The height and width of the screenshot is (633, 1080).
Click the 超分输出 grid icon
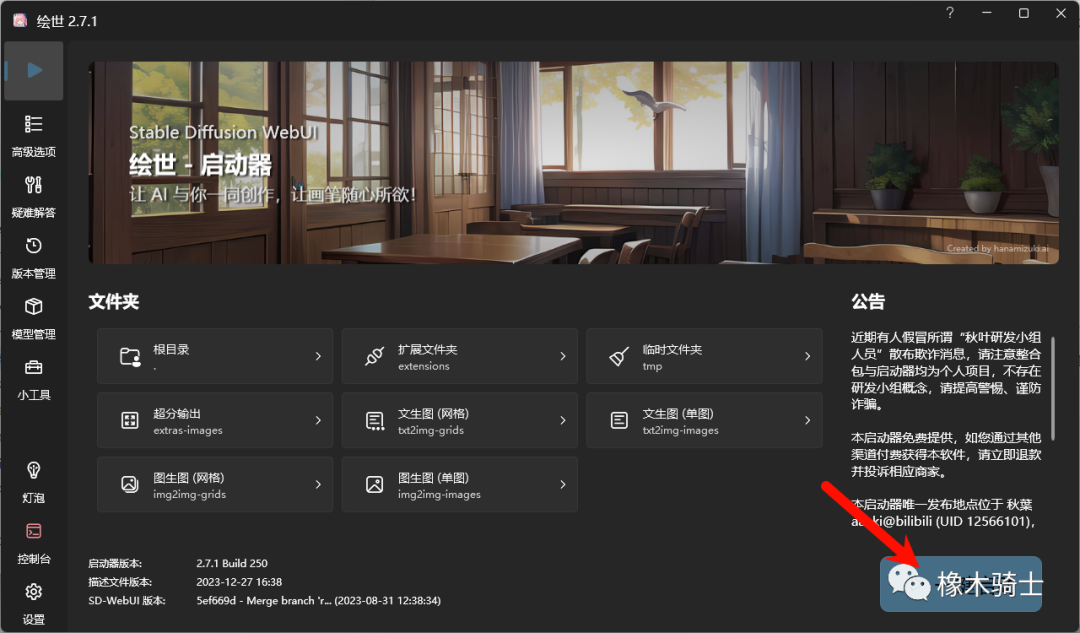pyautogui.click(x=130, y=420)
